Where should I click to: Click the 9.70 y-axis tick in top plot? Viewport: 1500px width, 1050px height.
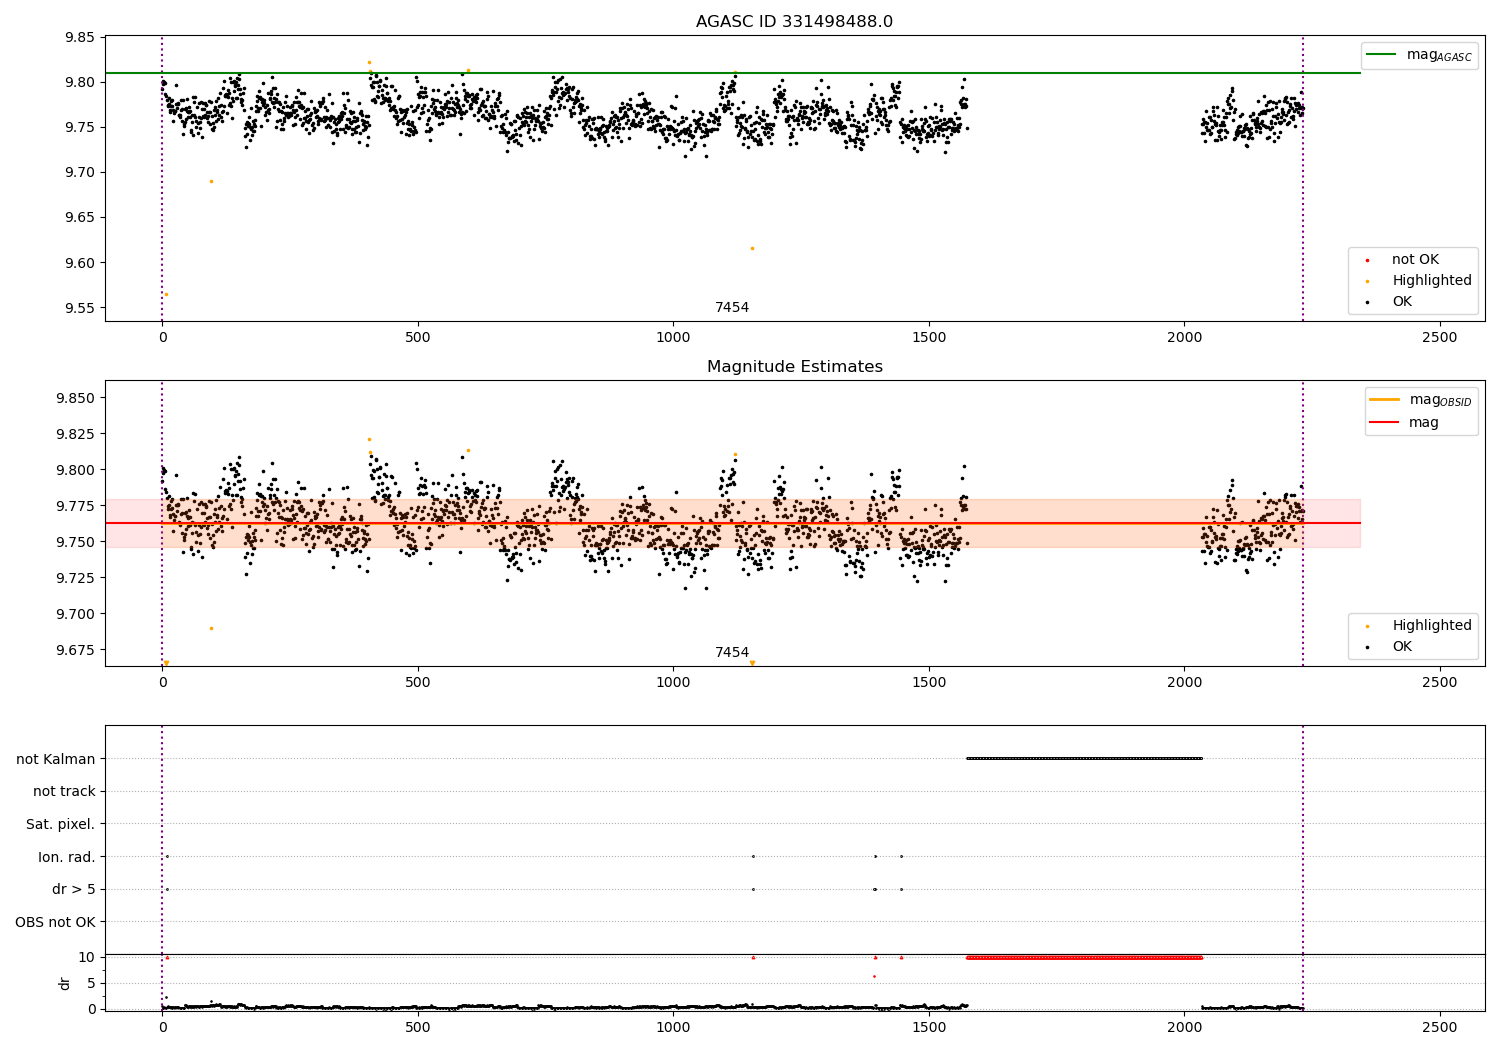pyautogui.click(x=79, y=173)
